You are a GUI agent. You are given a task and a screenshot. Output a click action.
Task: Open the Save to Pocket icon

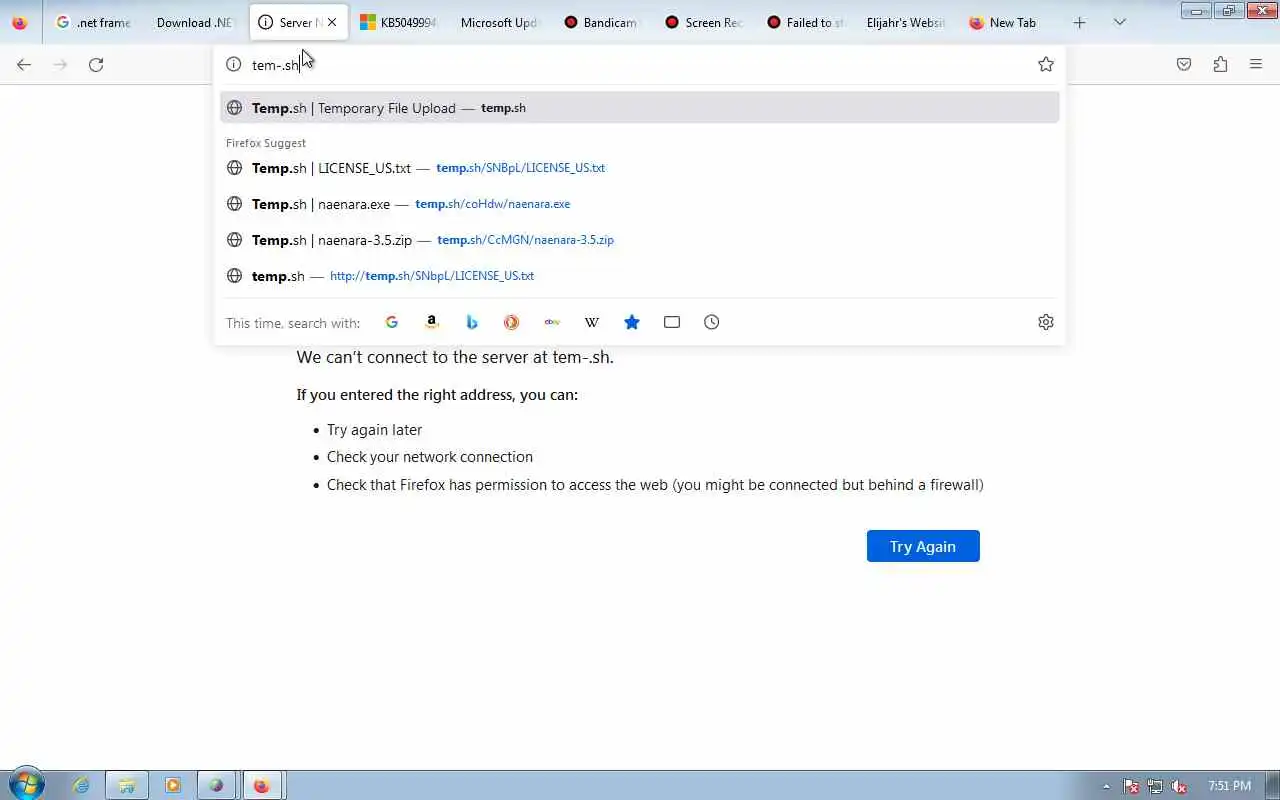coord(1184,64)
